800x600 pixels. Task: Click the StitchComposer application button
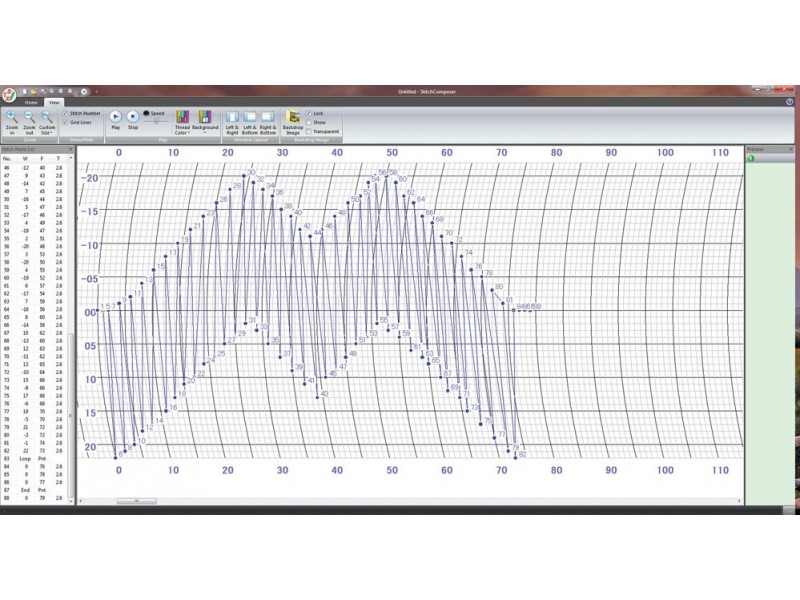click(8, 96)
